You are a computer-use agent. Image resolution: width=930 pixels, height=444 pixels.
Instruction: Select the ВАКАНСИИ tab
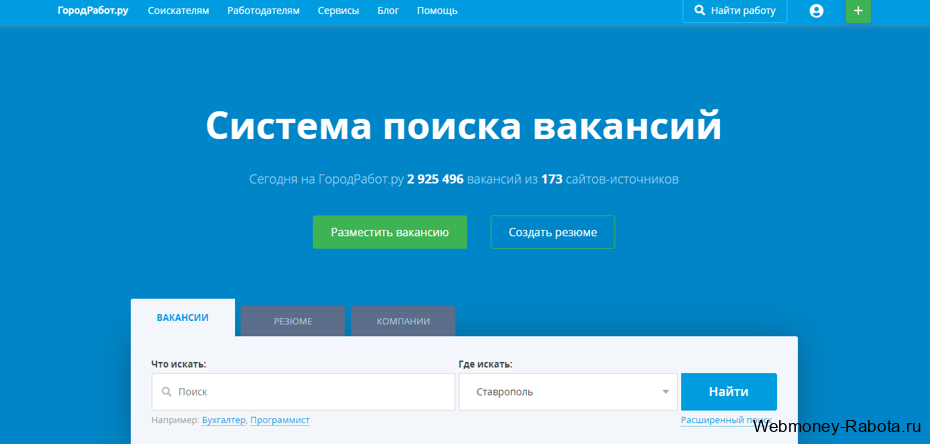point(183,318)
